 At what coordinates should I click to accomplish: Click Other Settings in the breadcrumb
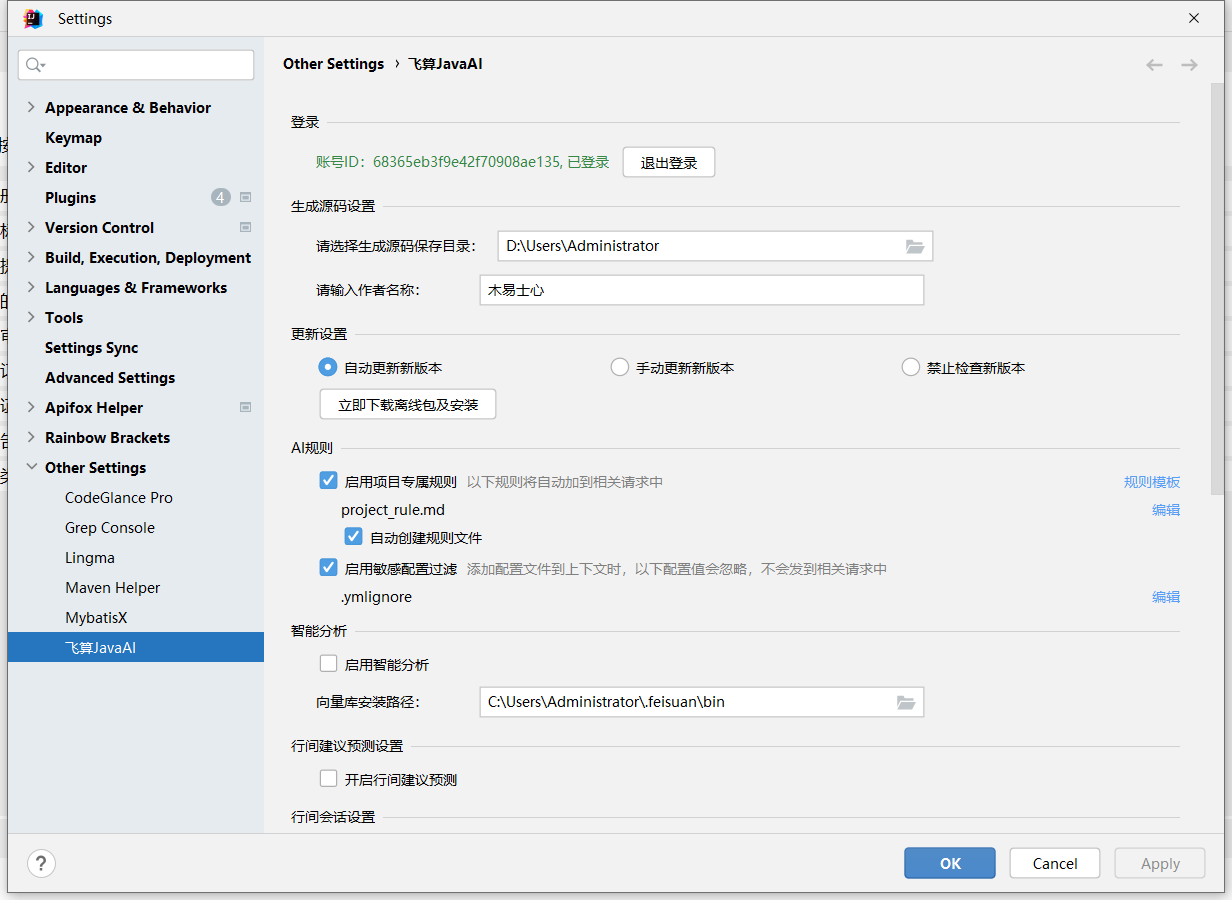[333, 63]
